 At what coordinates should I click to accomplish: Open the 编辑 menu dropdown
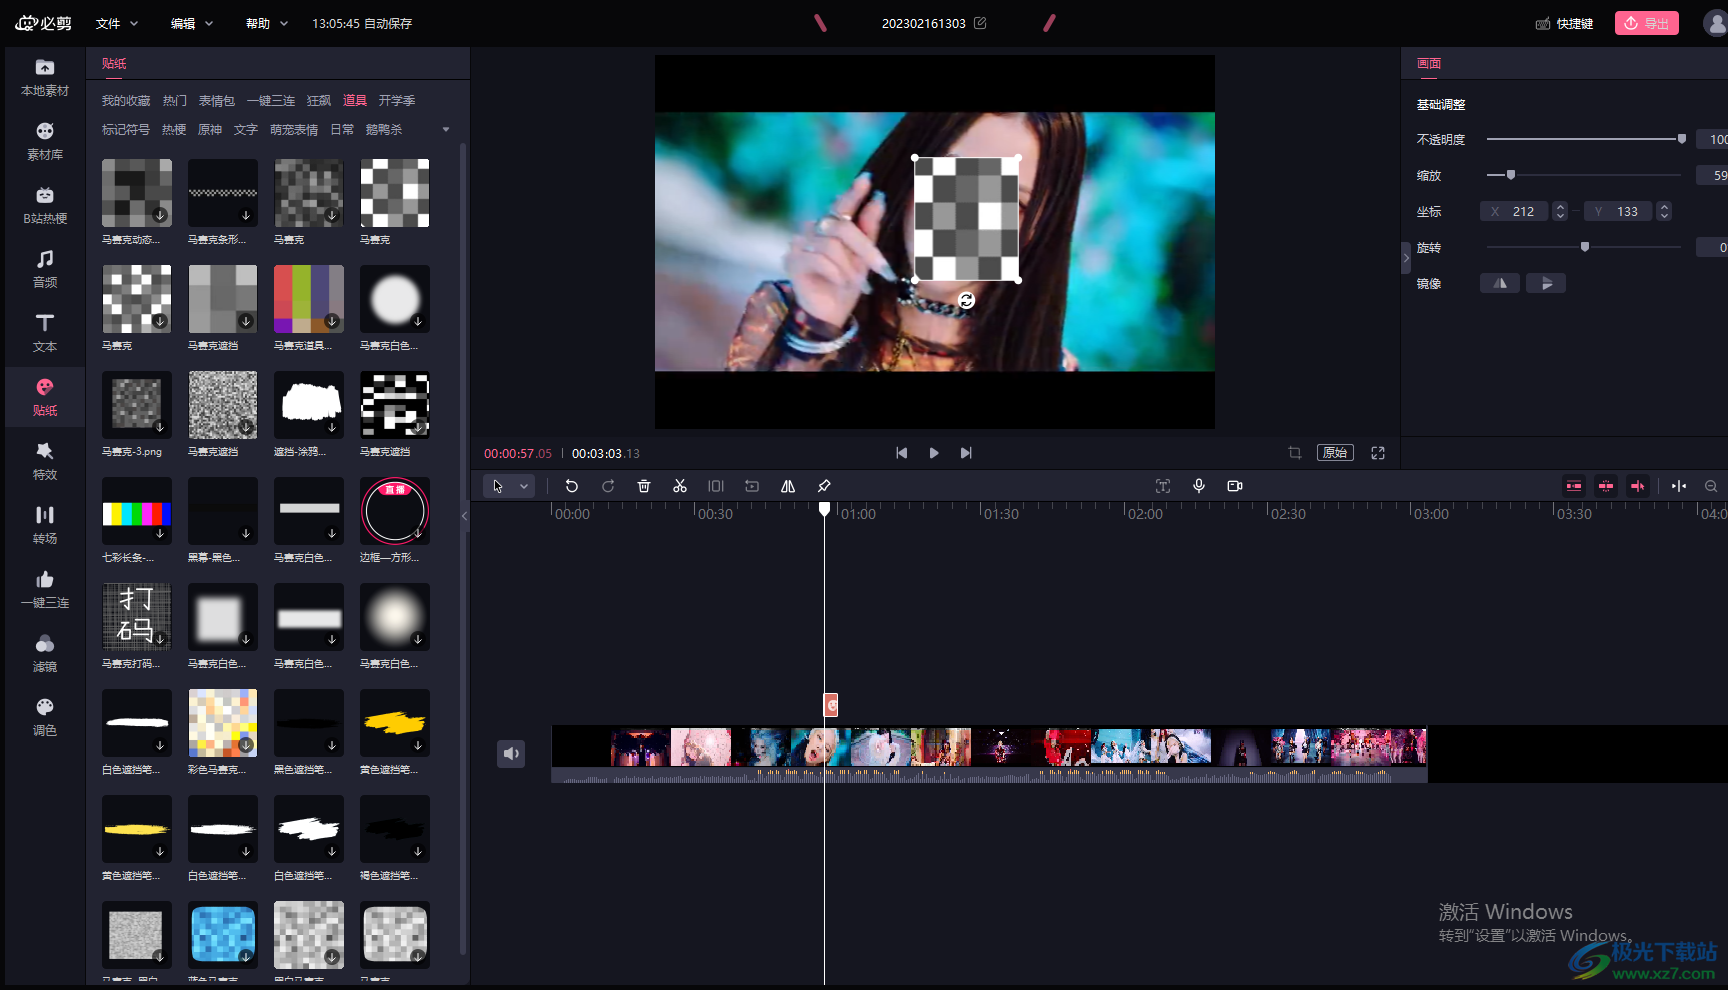[x=192, y=23]
